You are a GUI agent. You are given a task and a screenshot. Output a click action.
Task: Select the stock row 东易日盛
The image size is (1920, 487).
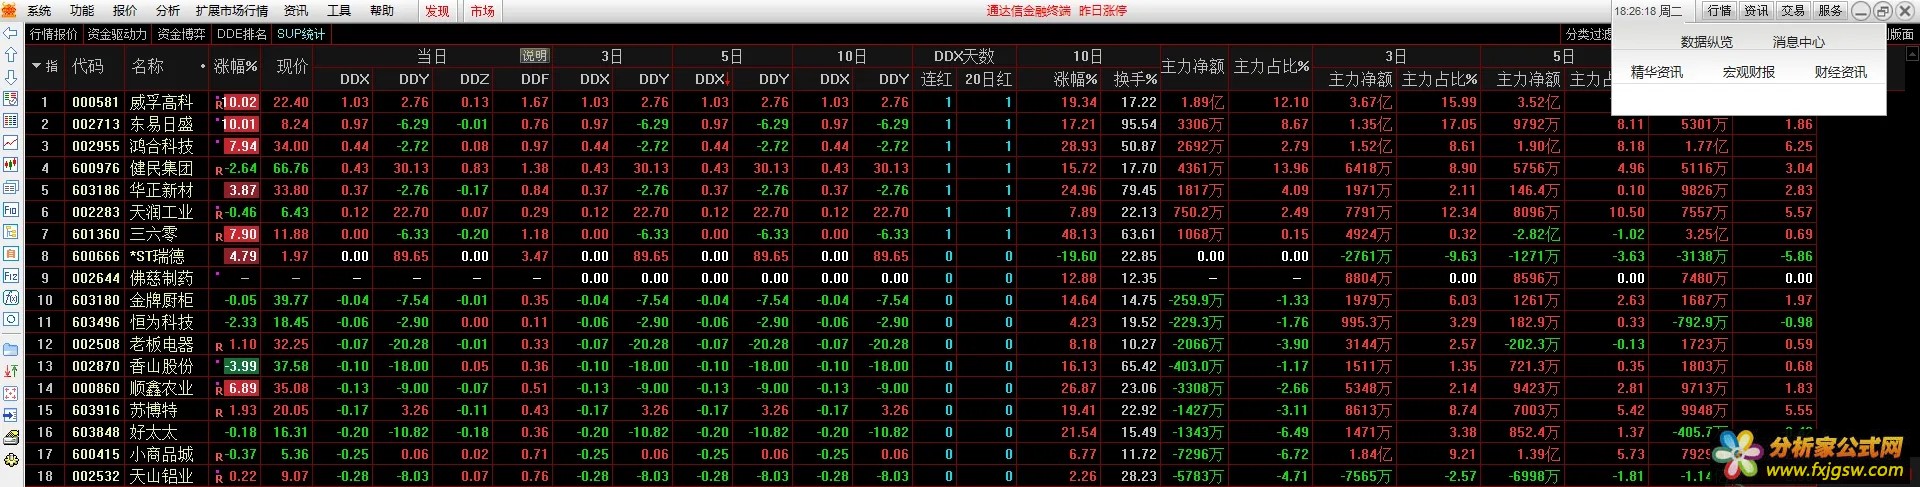click(x=161, y=124)
